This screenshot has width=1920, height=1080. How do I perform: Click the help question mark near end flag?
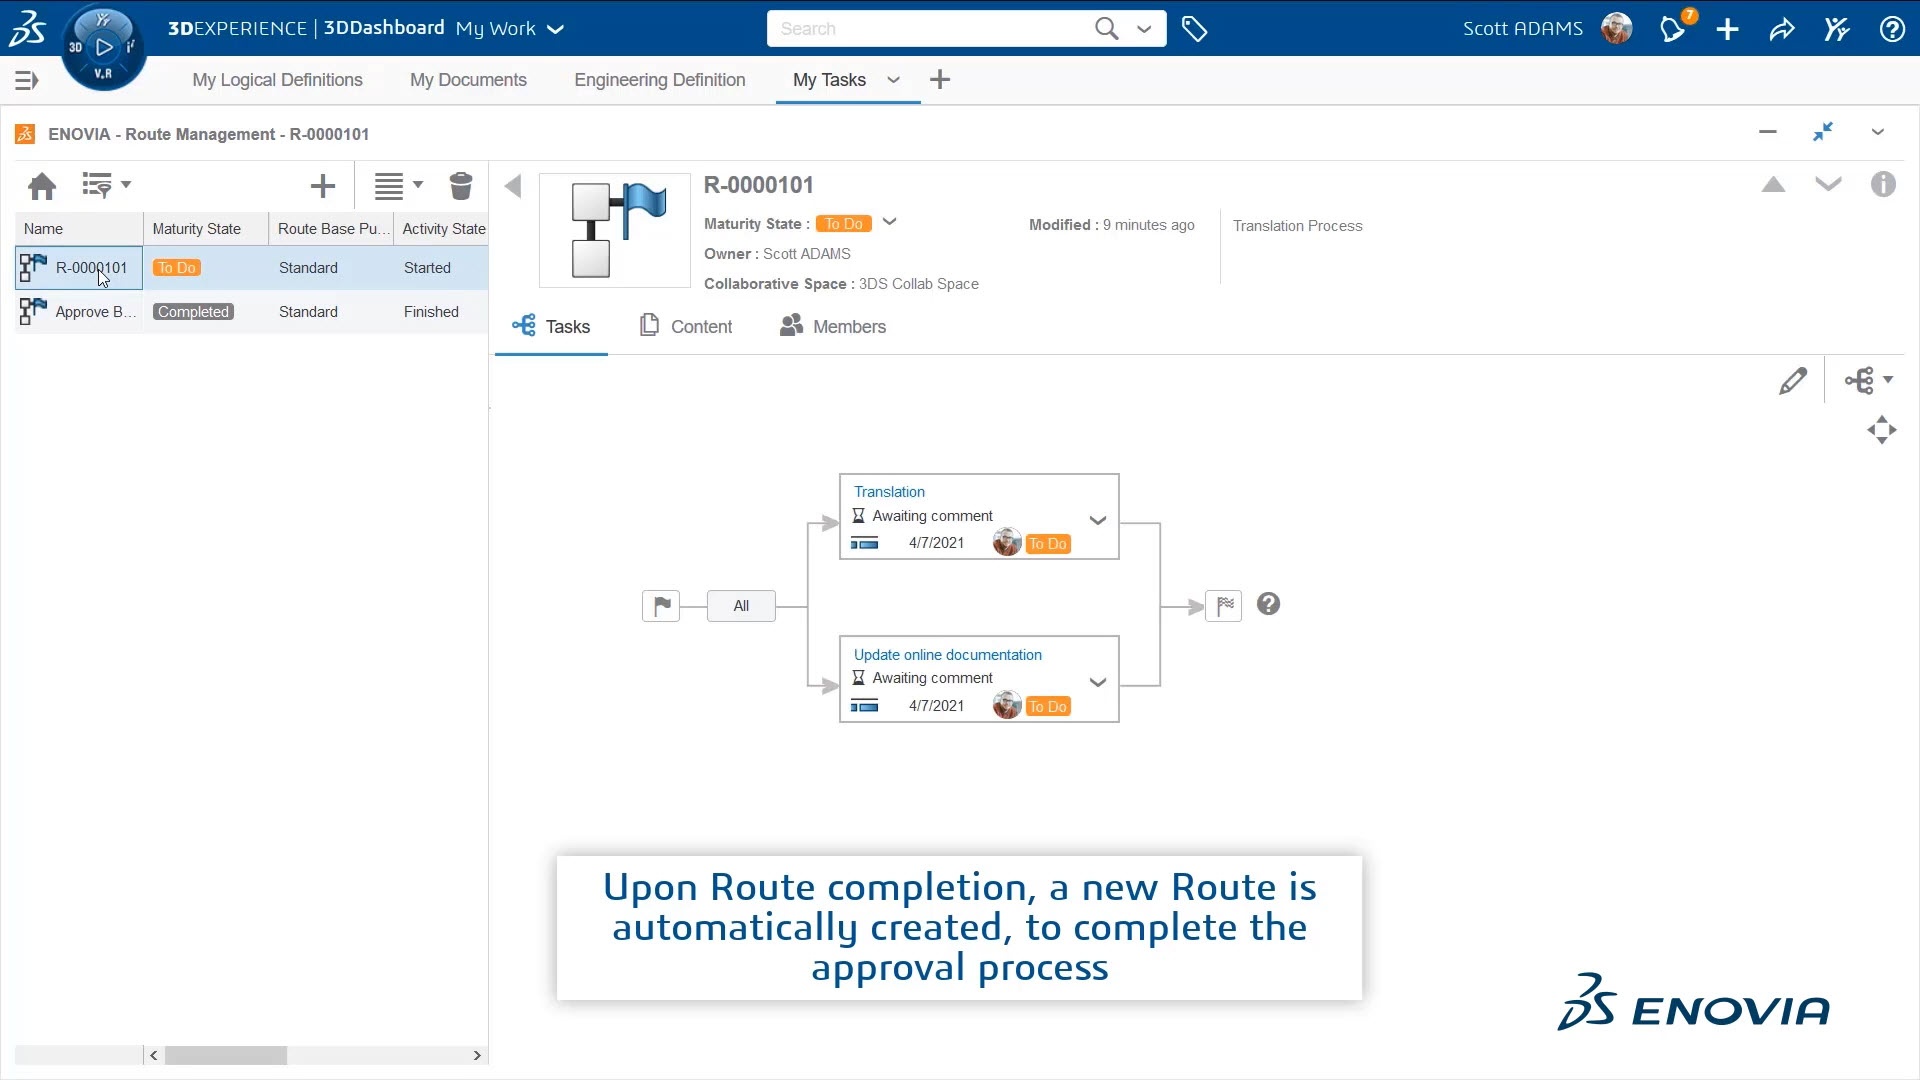point(1268,604)
